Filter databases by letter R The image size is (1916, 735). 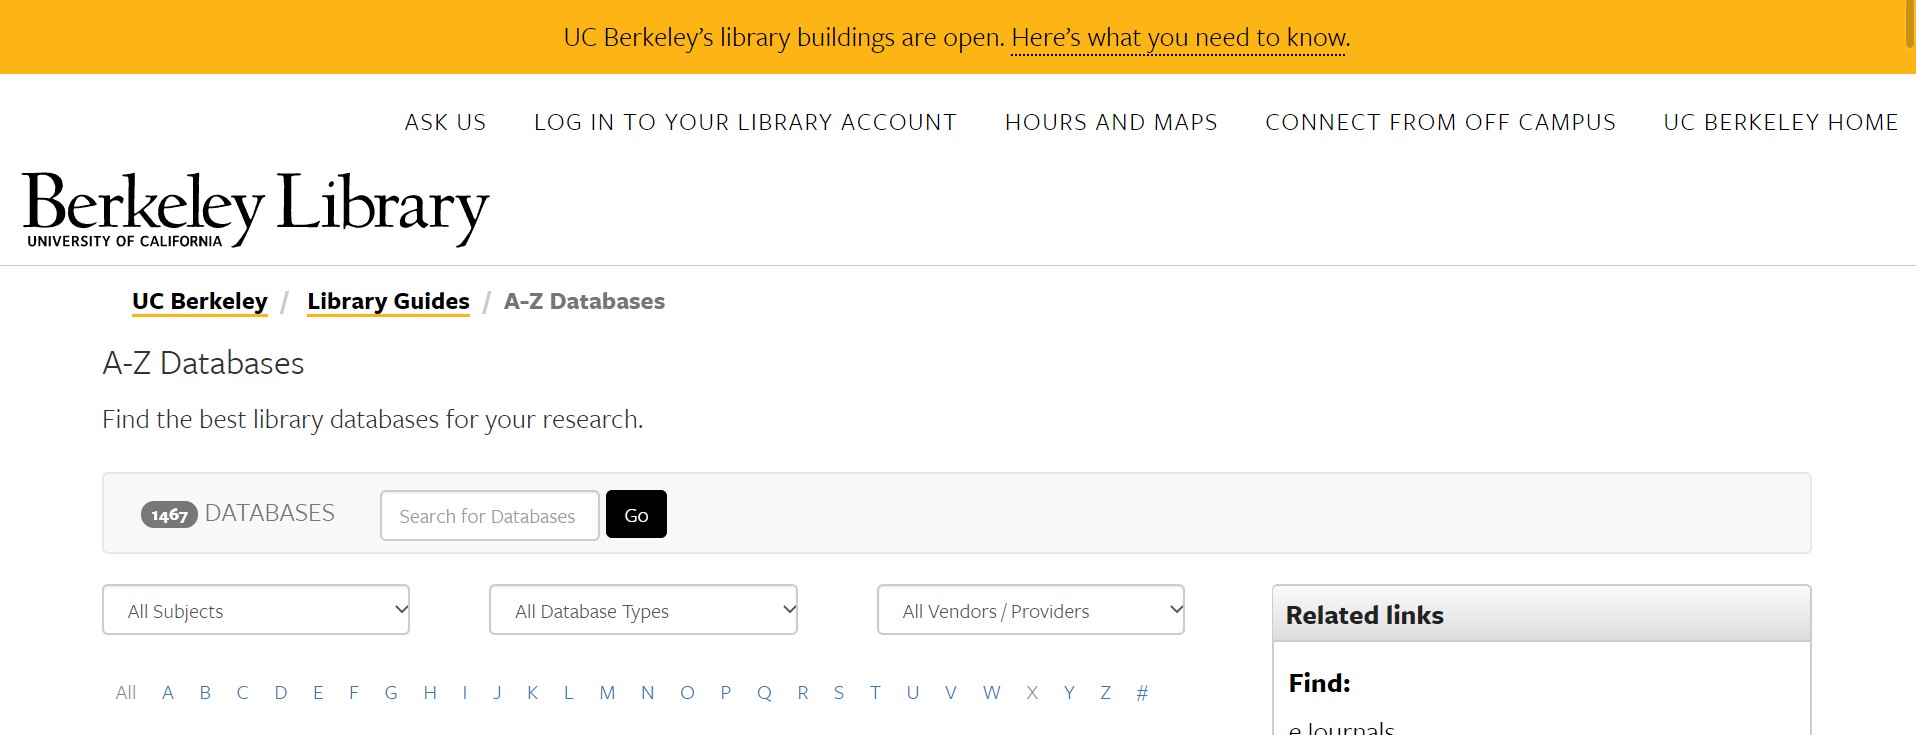pos(803,692)
